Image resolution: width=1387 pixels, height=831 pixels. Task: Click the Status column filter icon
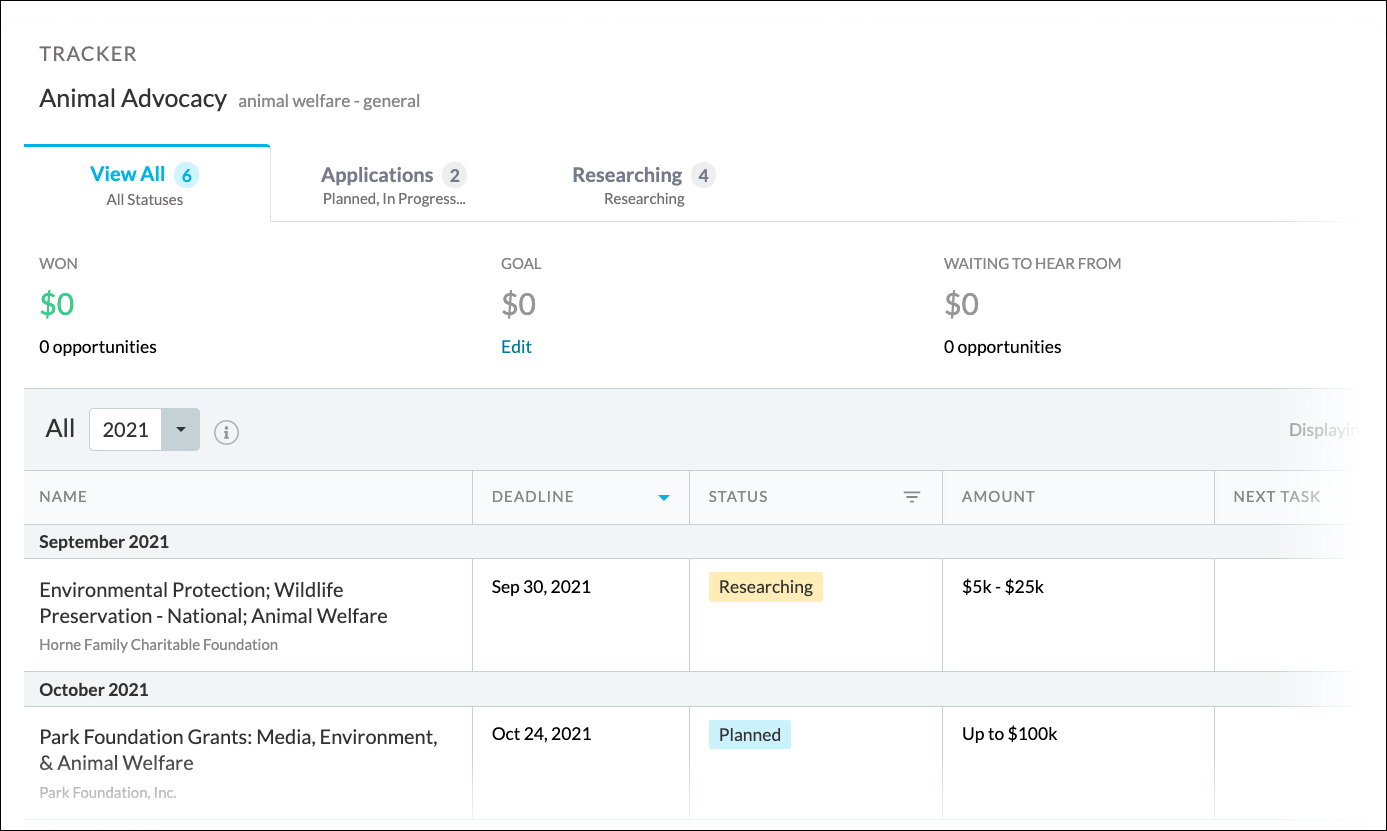coord(911,497)
